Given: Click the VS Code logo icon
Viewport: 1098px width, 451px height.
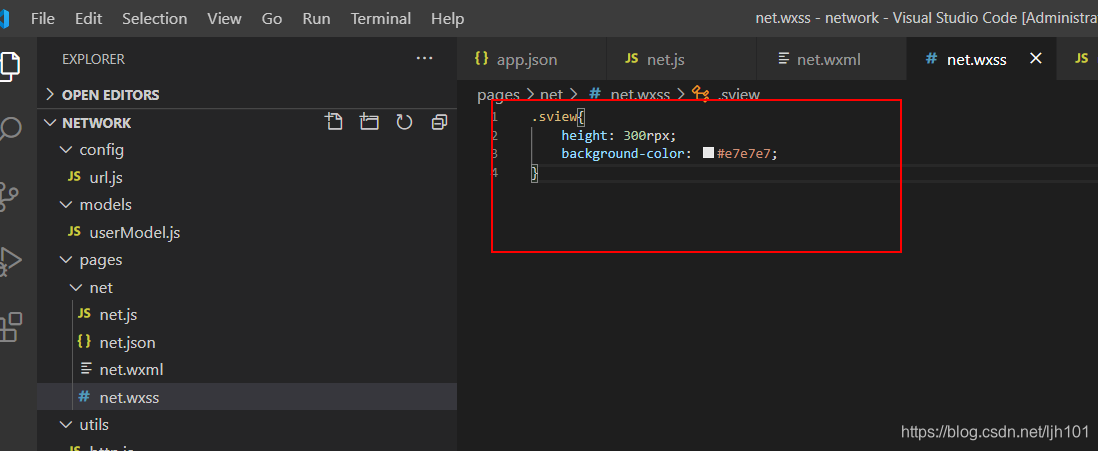Looking at the screenshot, I should [x=4, y=18].
